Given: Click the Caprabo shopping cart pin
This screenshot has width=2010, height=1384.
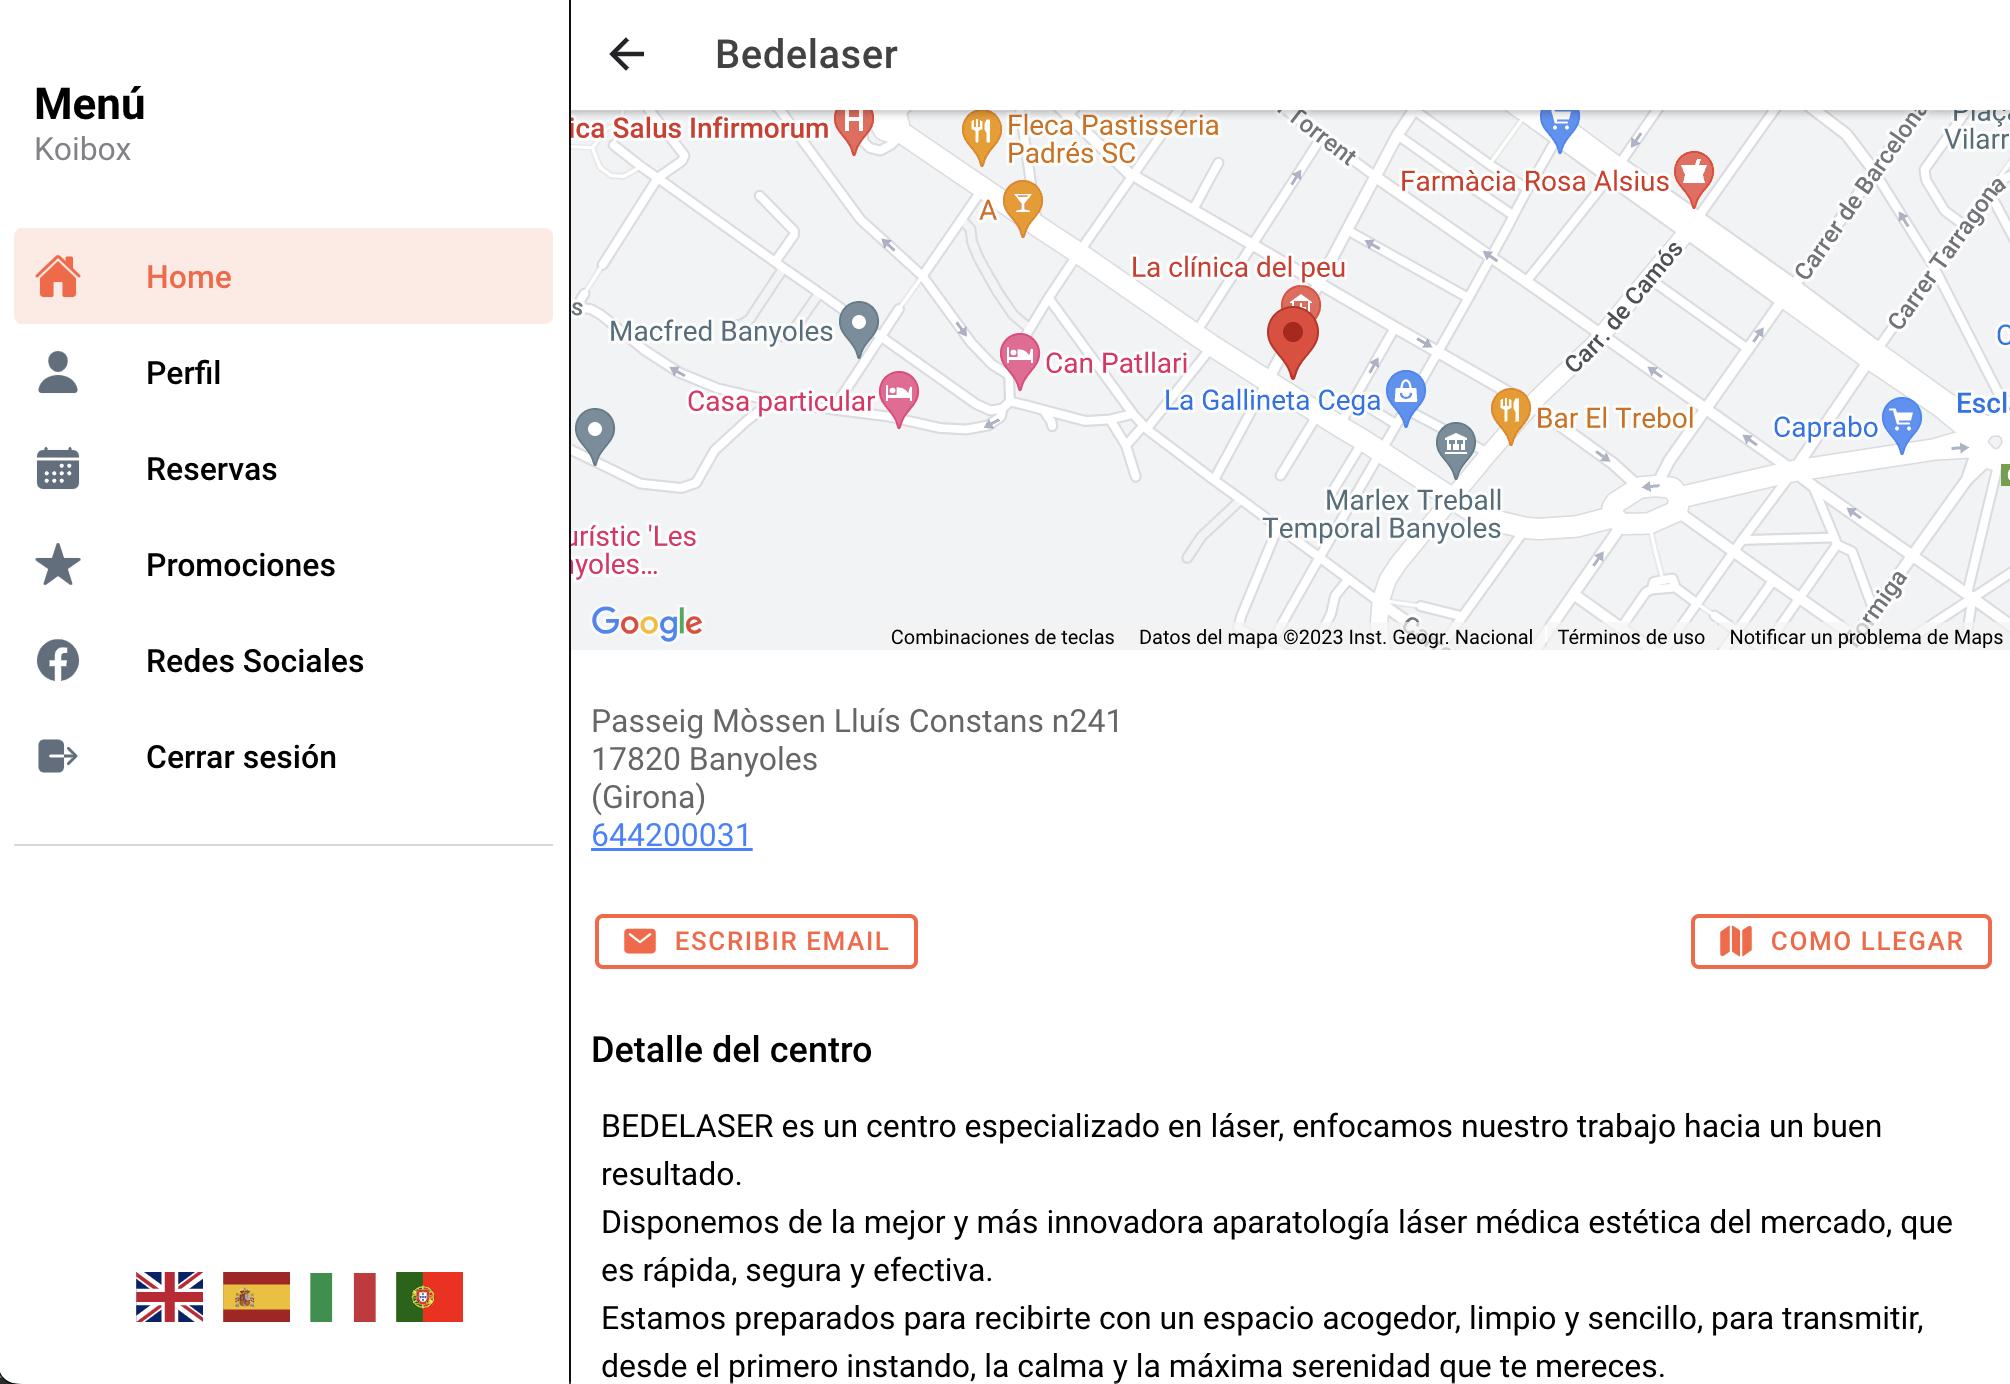Looking at the screenshot, I should pyautogui.click(x=1902, y=424).
